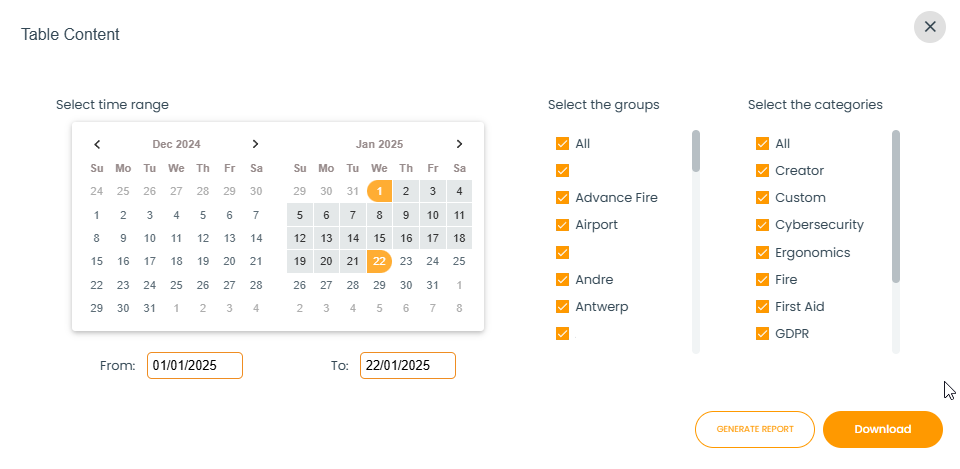The height and width of the screenshot is (469, 960).
Task: Select December 25 in Dec 2024 calendar
Action: click(x=150, y=285)
